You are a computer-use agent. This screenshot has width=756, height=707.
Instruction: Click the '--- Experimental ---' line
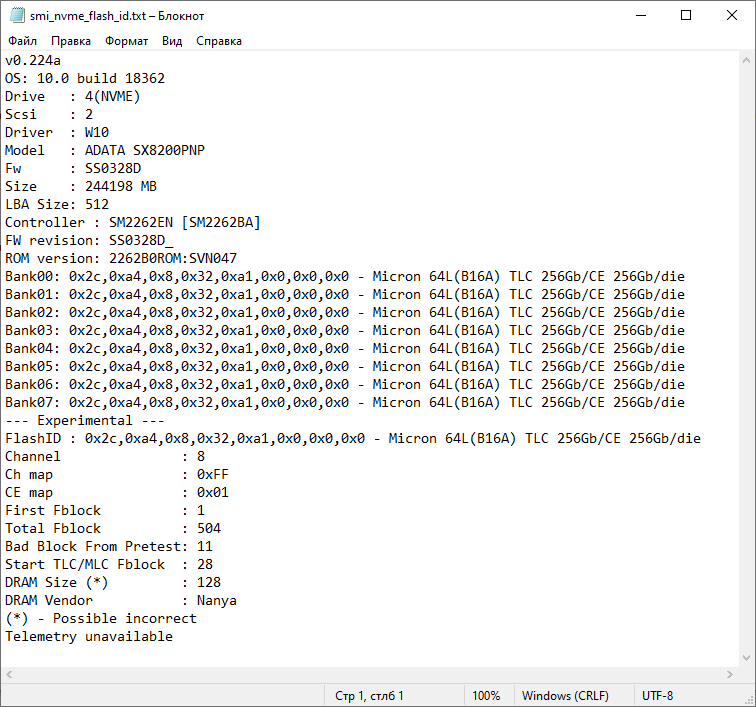[x=85, y=421]
